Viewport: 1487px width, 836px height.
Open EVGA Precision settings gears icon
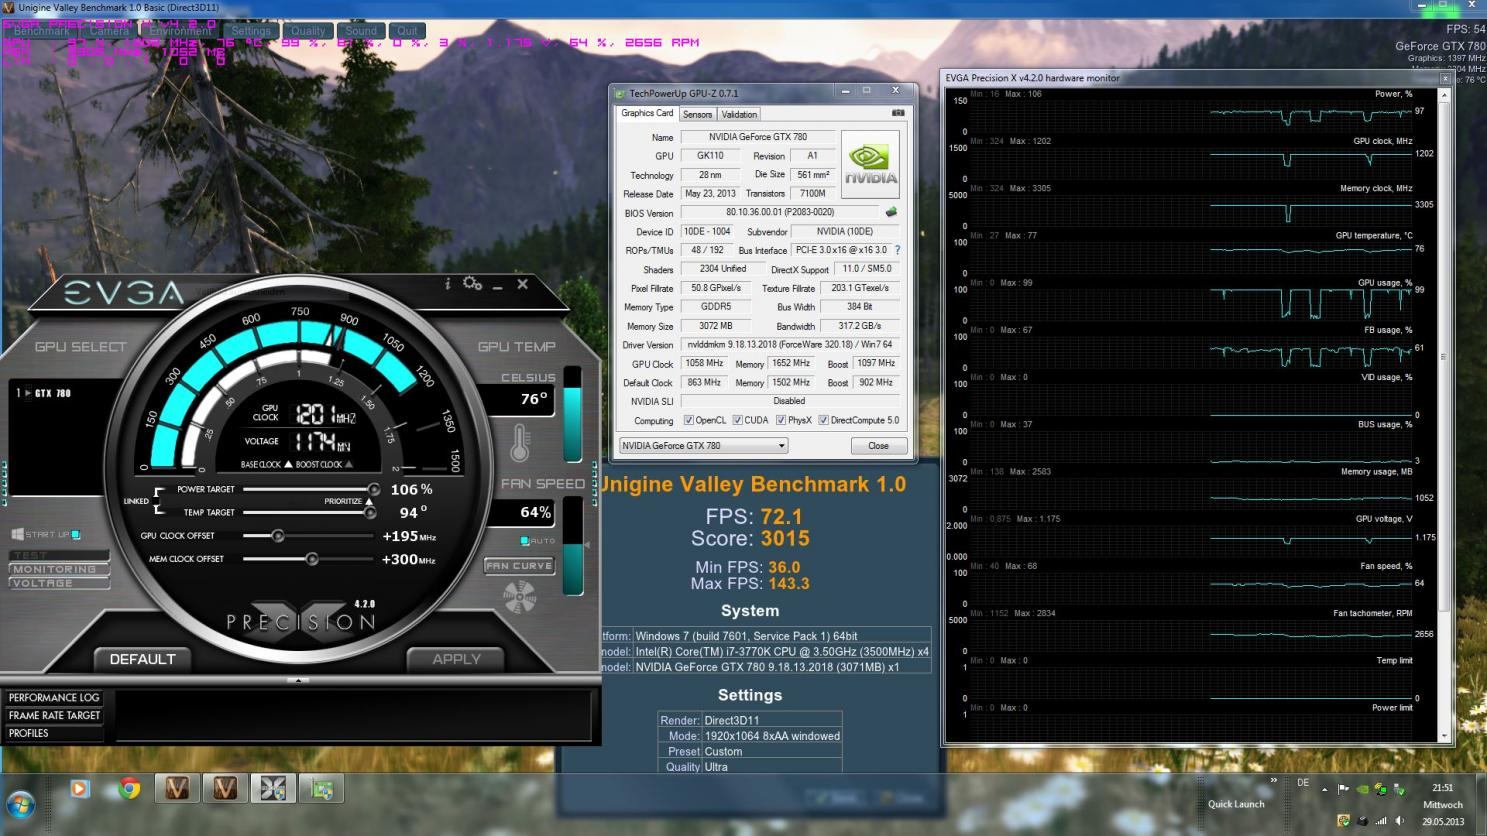tap(472, 284)
